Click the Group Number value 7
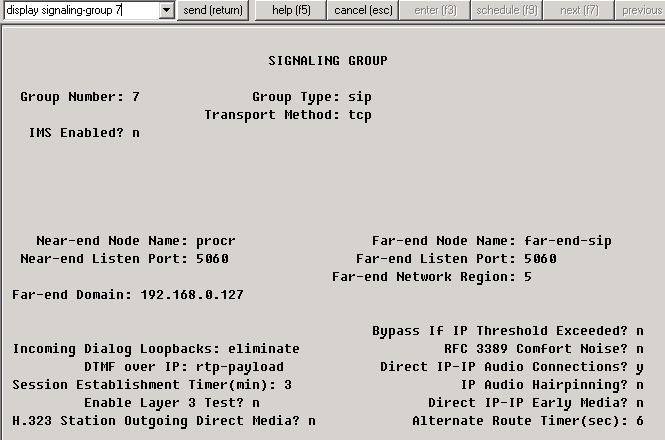665x440 pixels. [x=136, y=97]
